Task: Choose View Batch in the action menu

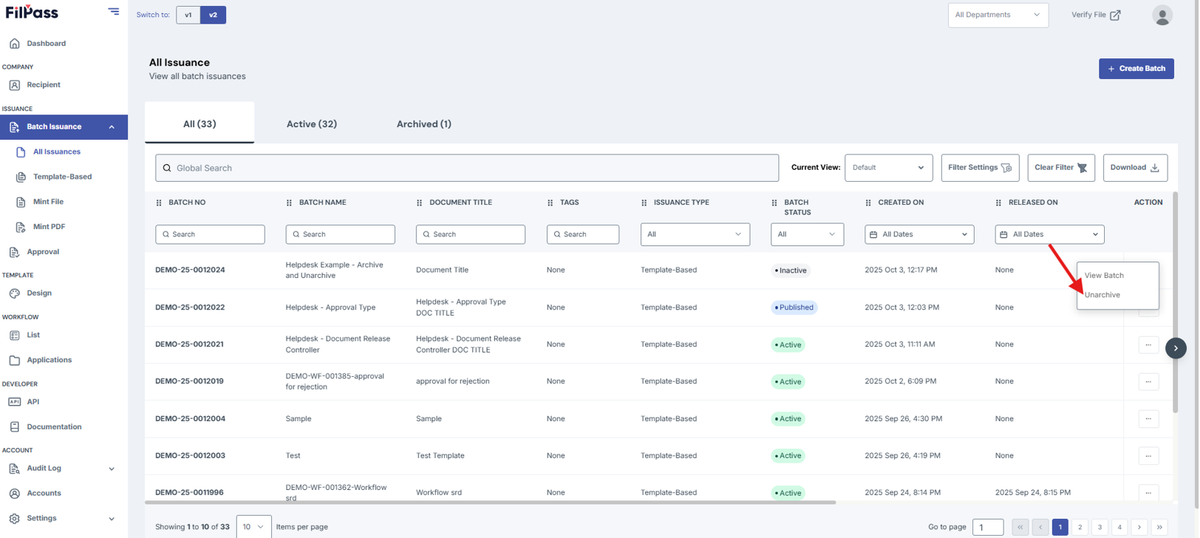Action: coord(1104,275)
